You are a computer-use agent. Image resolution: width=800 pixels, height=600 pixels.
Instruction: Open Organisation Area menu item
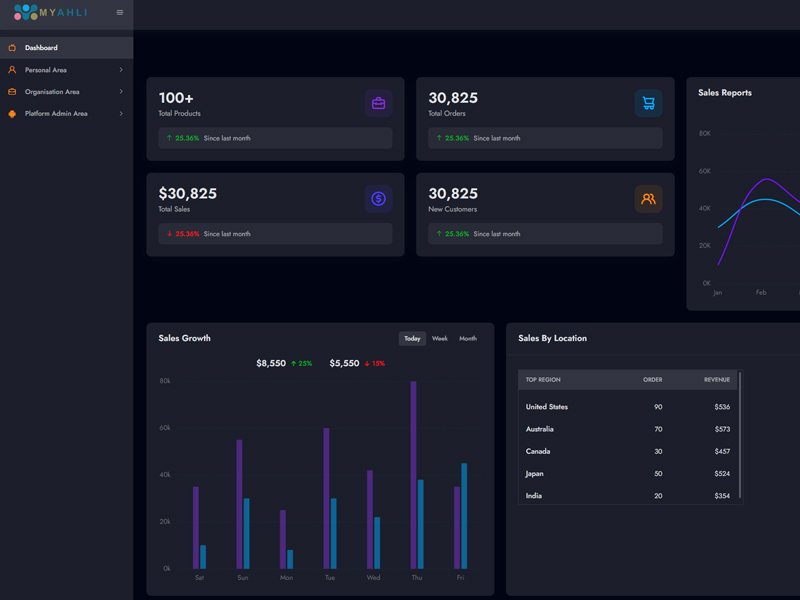(52, 92)
